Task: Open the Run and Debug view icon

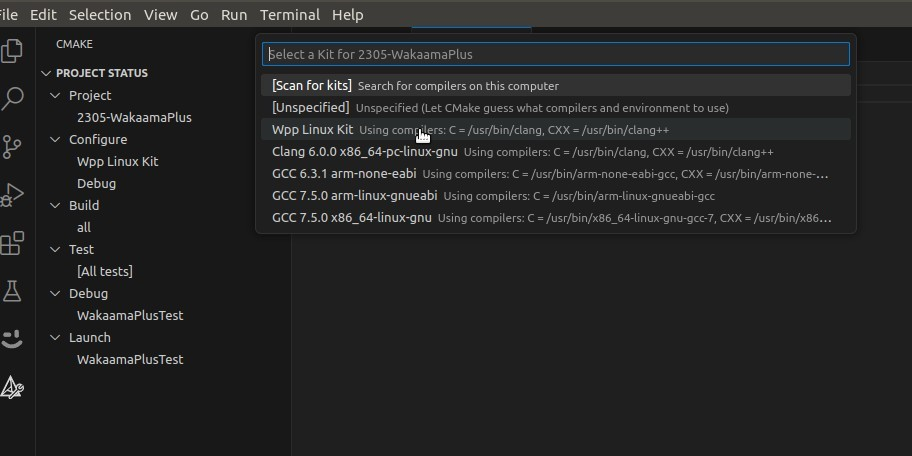Action: point(13,195)
